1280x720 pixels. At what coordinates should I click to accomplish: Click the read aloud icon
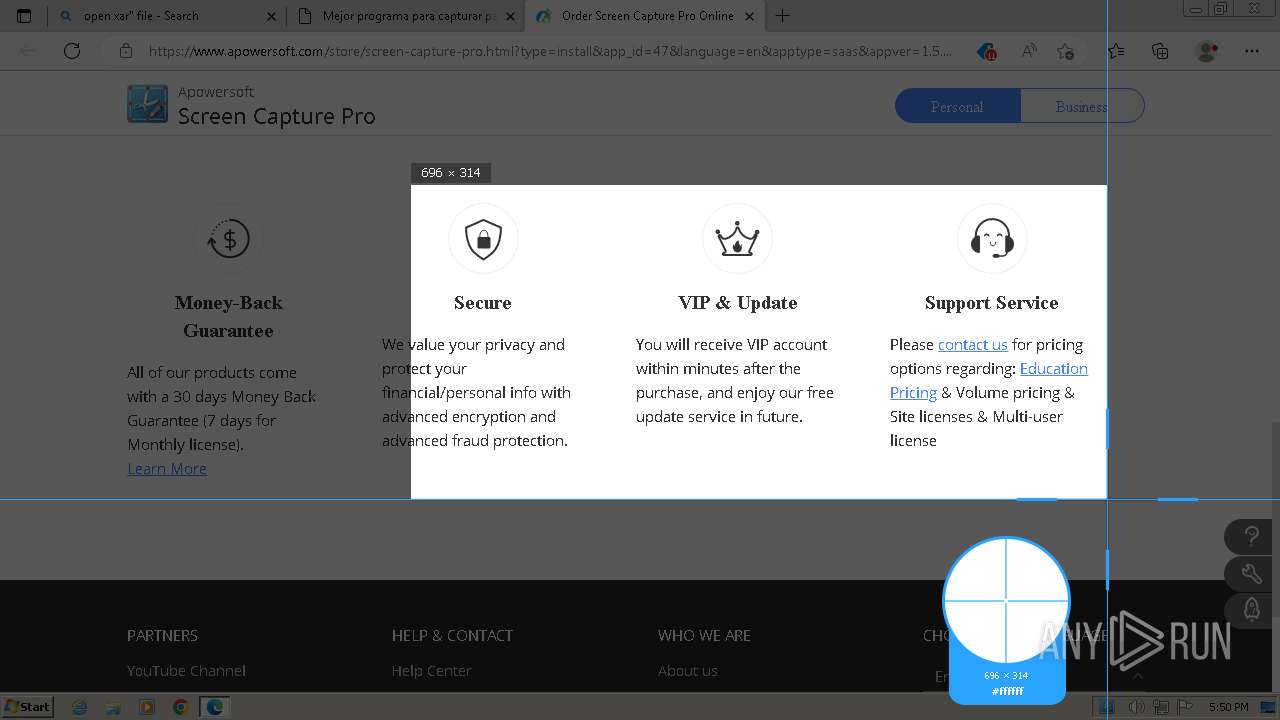point(1028,51)
